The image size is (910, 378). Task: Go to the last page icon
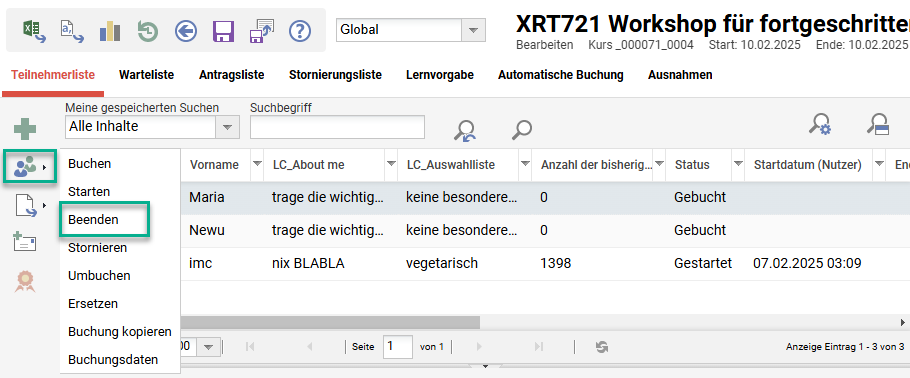click(x=539, y=347)
